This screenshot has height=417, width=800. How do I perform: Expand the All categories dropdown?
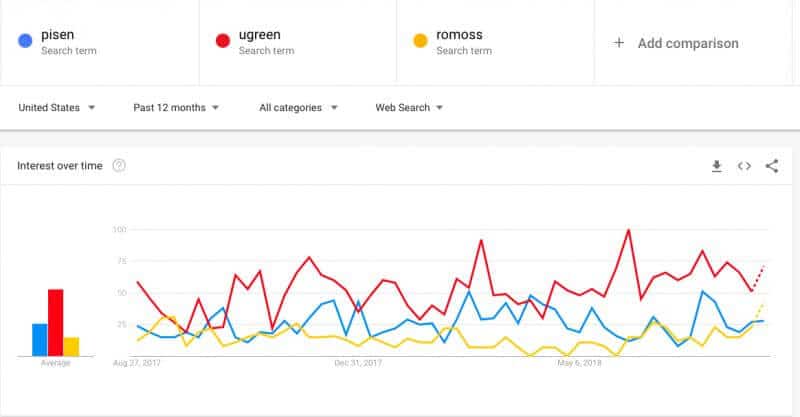tap(298, 108)
